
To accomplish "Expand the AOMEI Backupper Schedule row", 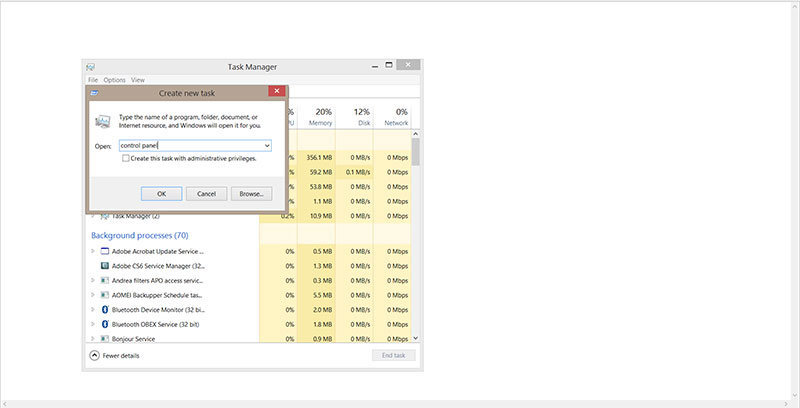I will [92, 295].
